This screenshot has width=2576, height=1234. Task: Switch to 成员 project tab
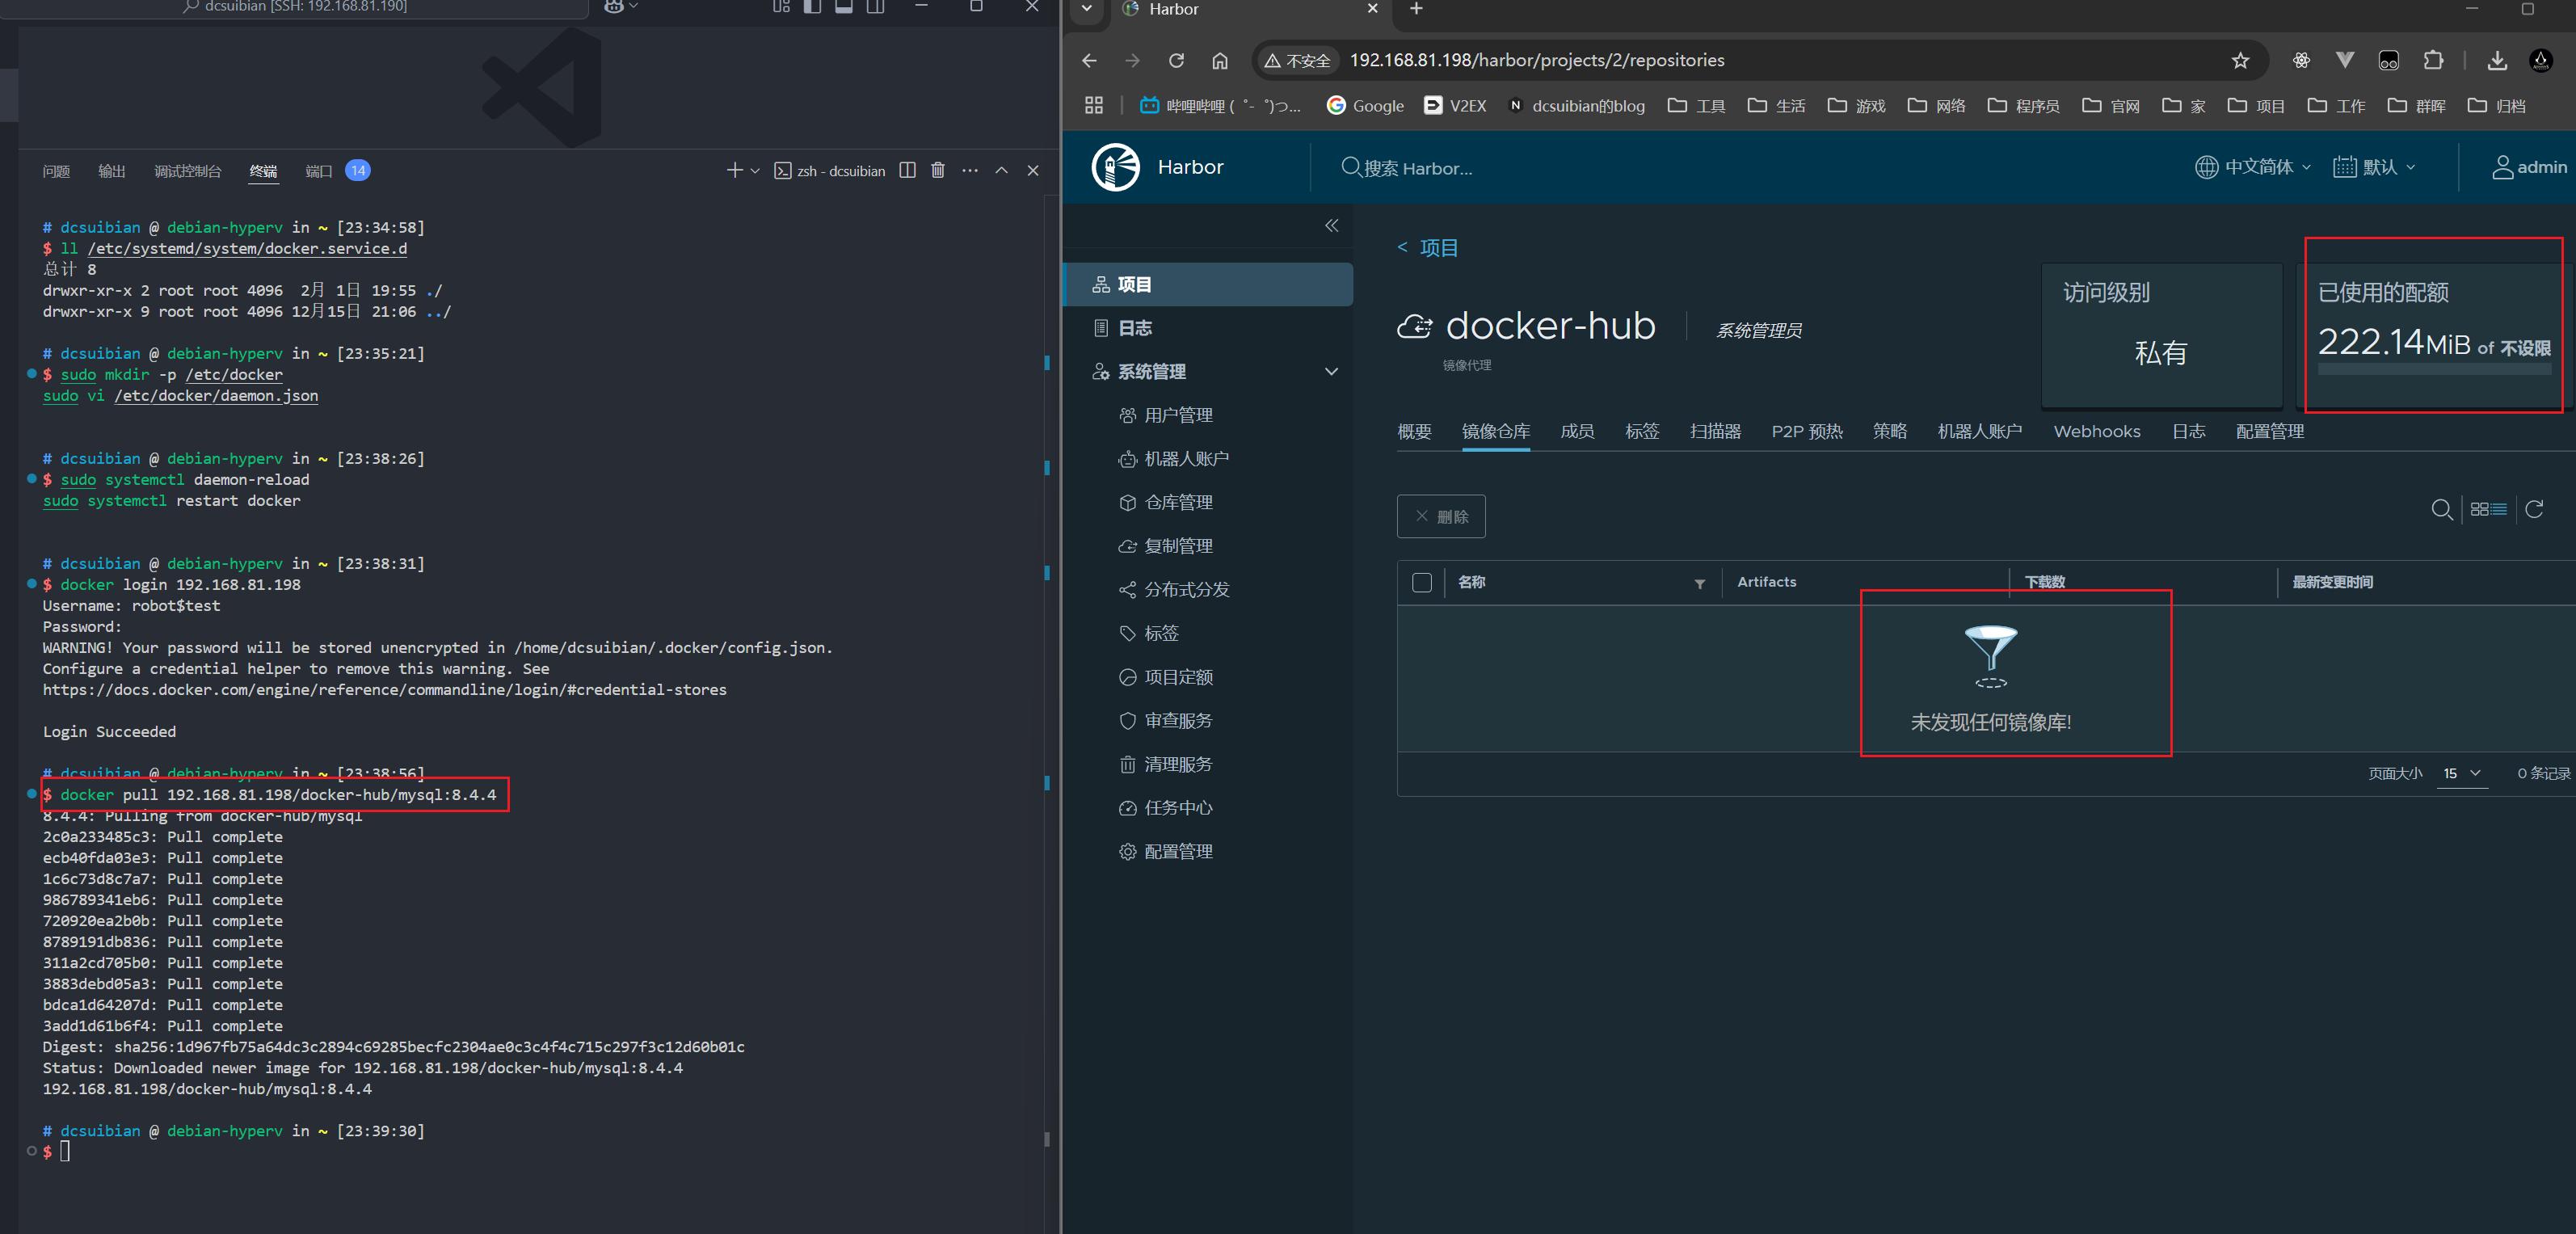click(1577, 432)
